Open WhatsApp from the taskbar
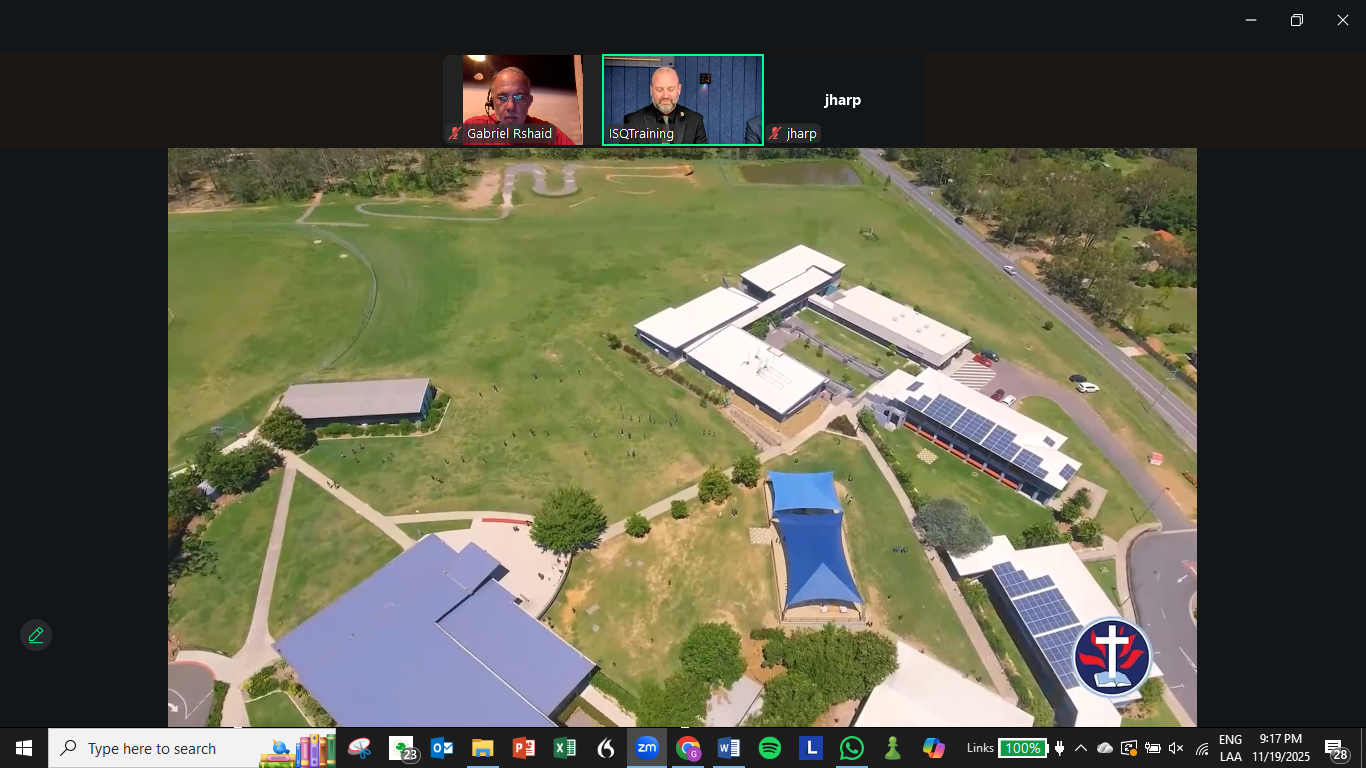The height and width of the screenshot is (768, 1366). (x=852, y=748)
